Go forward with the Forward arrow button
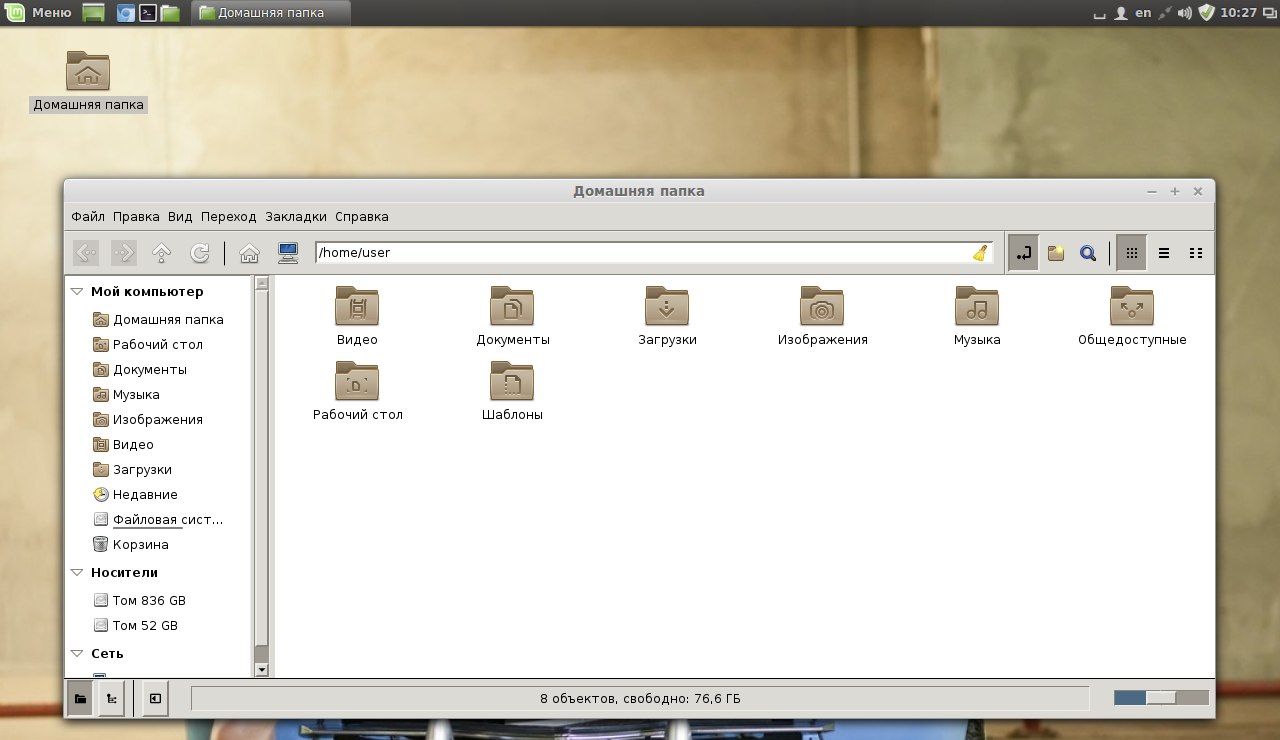 click(124, 253)
